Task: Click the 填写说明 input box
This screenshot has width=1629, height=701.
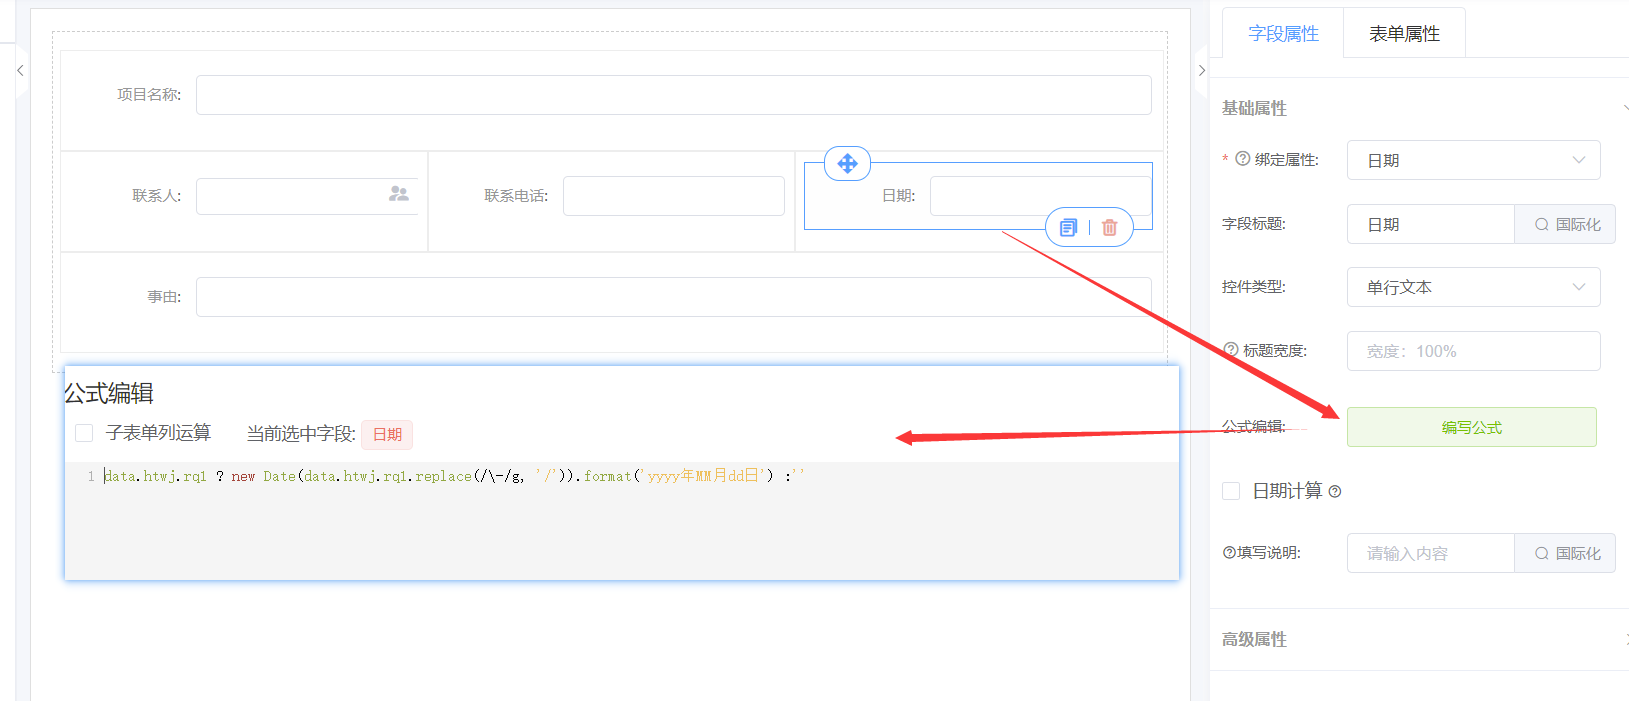Action: click(x=1431, y=553)
